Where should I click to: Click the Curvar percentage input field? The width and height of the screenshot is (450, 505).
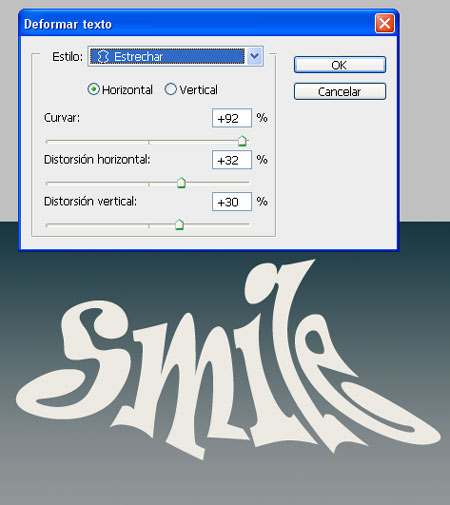coord(232,118)
